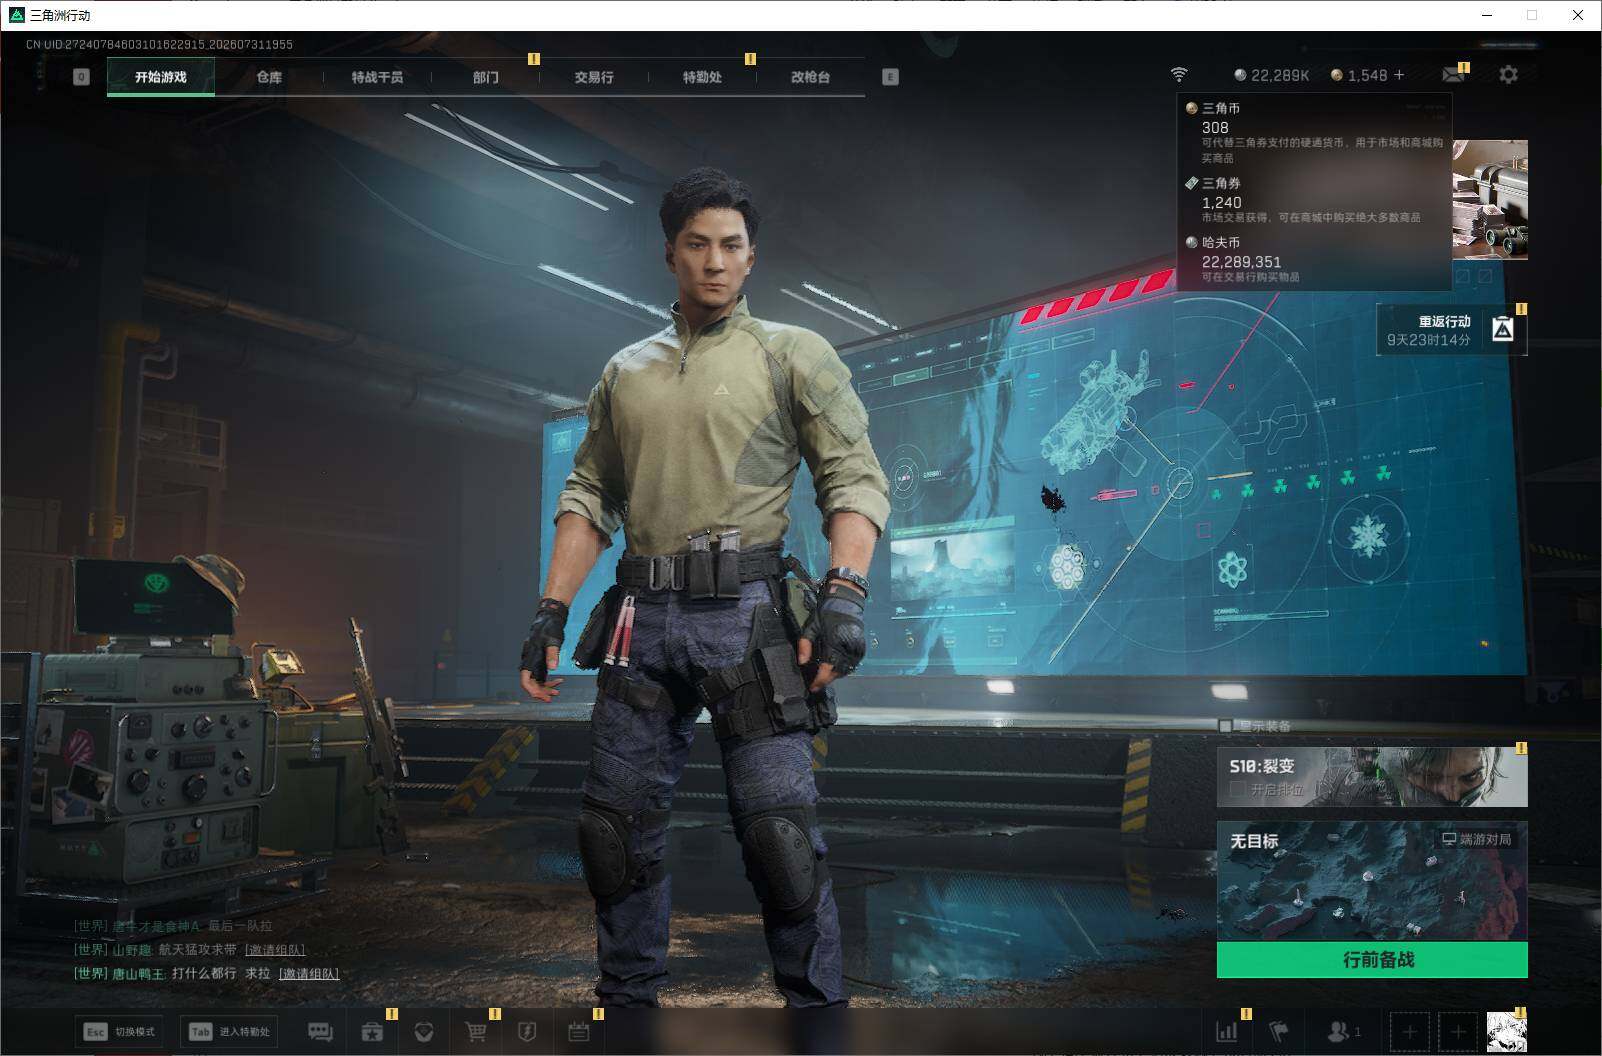
Task: Open the starred briefcase icon in bottom bar
Action: click(x=373, y=1032)
